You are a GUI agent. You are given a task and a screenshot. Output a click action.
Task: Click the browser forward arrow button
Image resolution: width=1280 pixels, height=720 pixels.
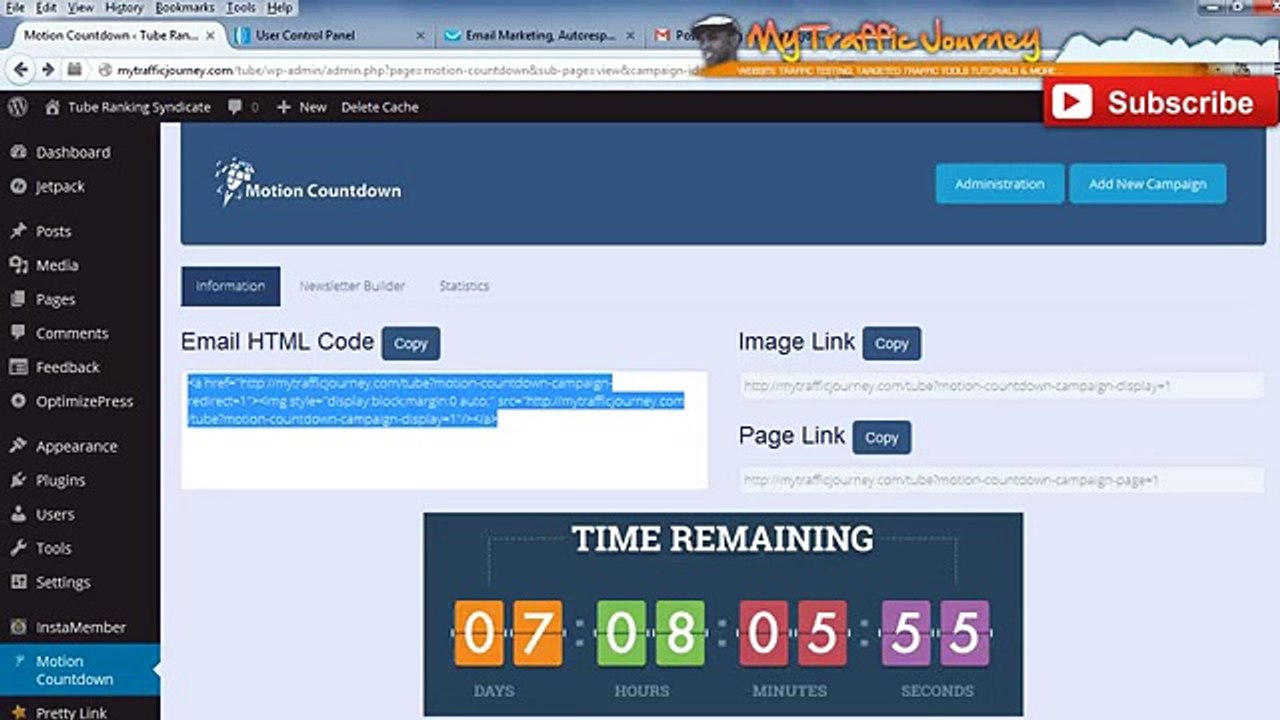tap(48, 70)
